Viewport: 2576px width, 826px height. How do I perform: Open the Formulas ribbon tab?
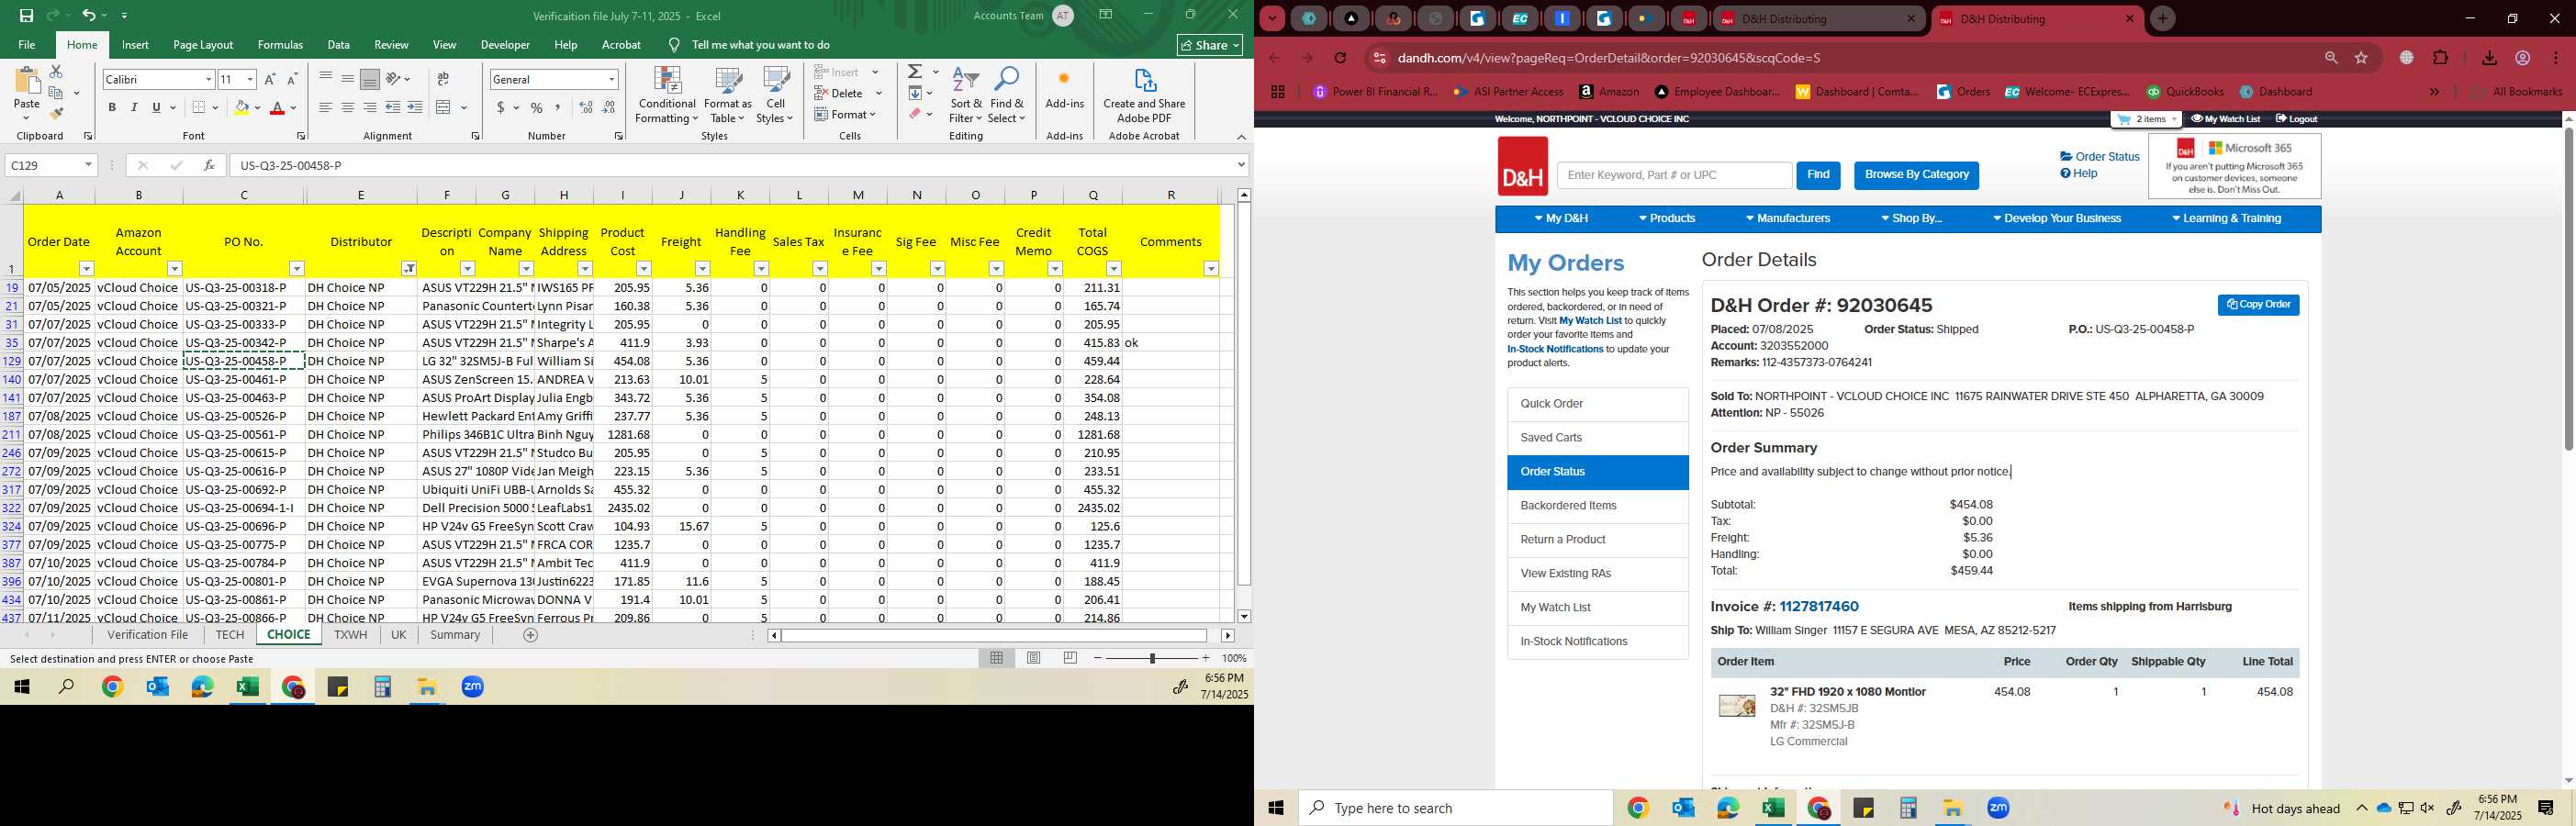[280, 45]
